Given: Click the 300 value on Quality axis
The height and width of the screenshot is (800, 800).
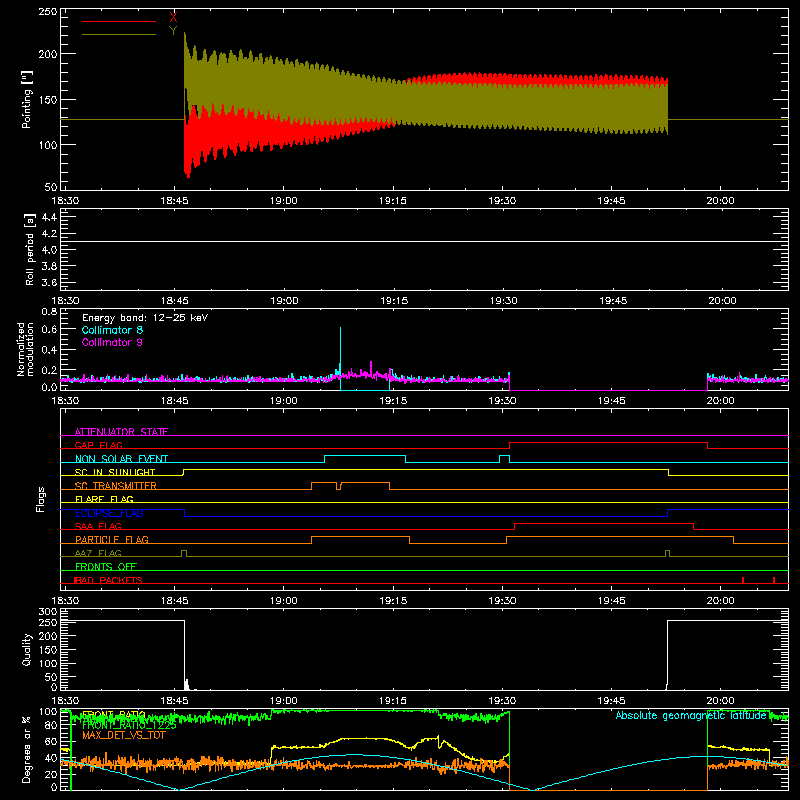Looking at the screenshot, I should point(47,612).
